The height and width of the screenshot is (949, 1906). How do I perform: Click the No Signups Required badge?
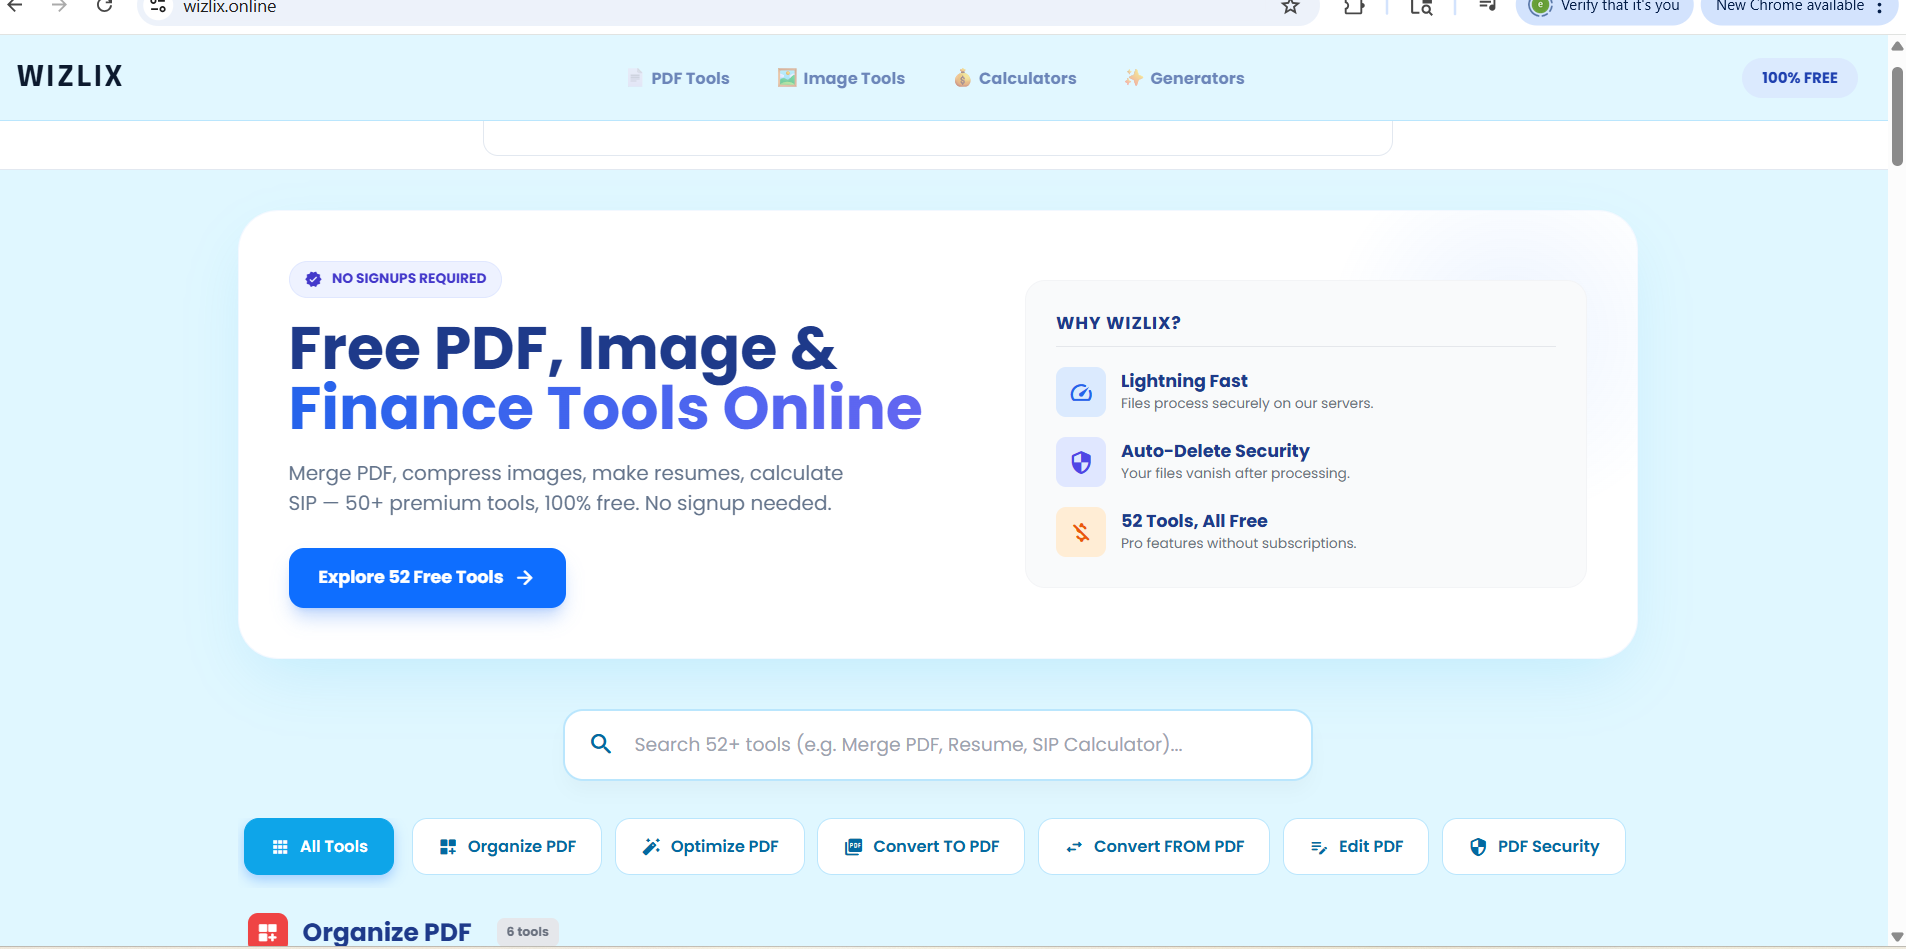(x=395, y=279)
